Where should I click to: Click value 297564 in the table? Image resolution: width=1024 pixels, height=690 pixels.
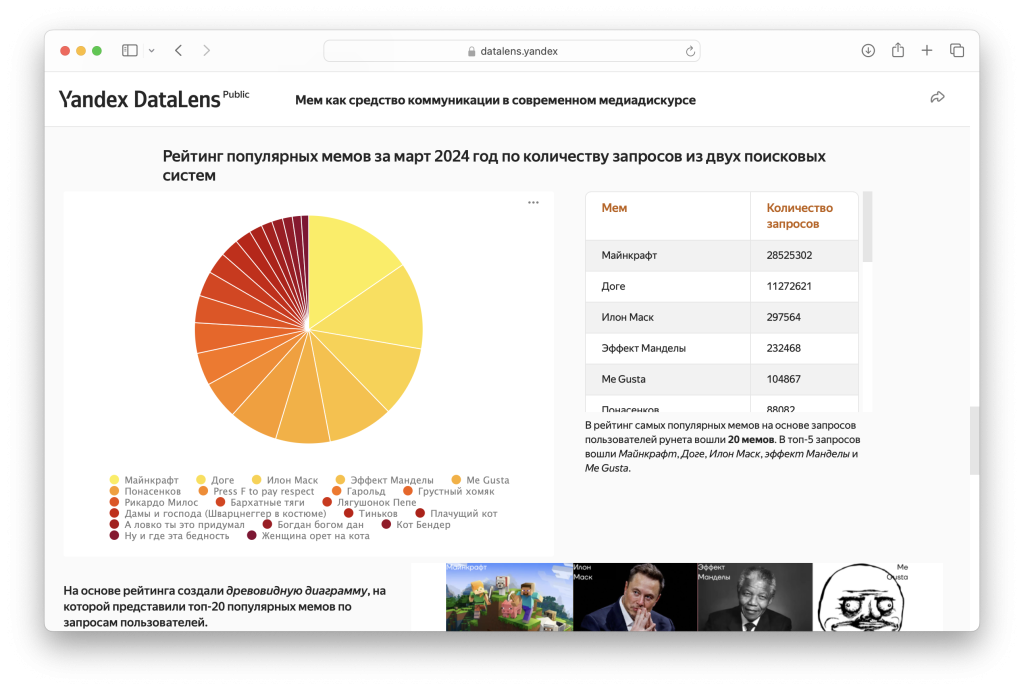[x=784, y=317]
